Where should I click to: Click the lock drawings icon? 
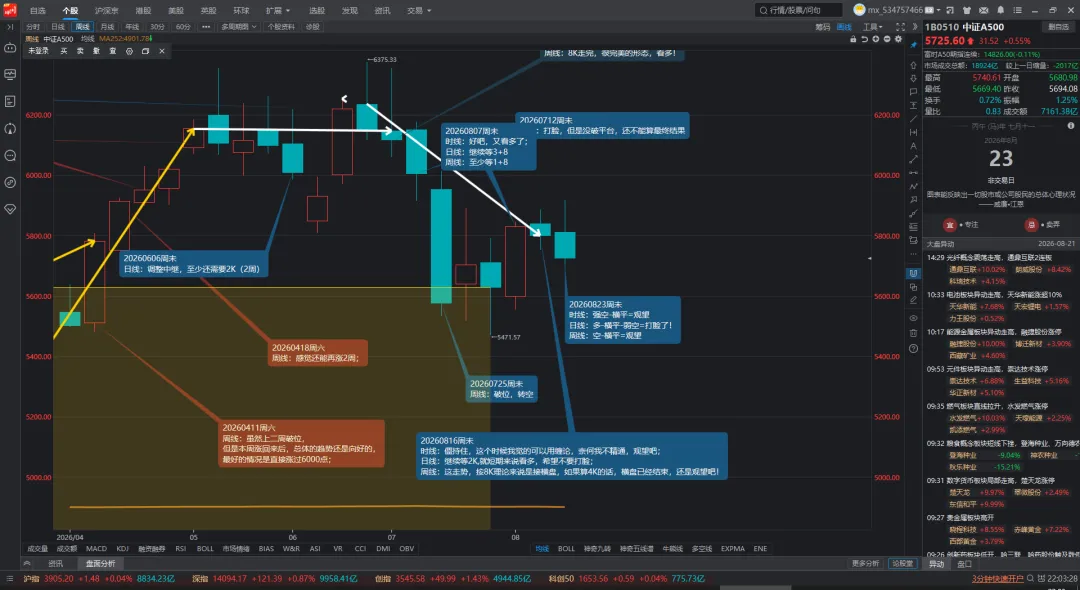tap(853, 39)
